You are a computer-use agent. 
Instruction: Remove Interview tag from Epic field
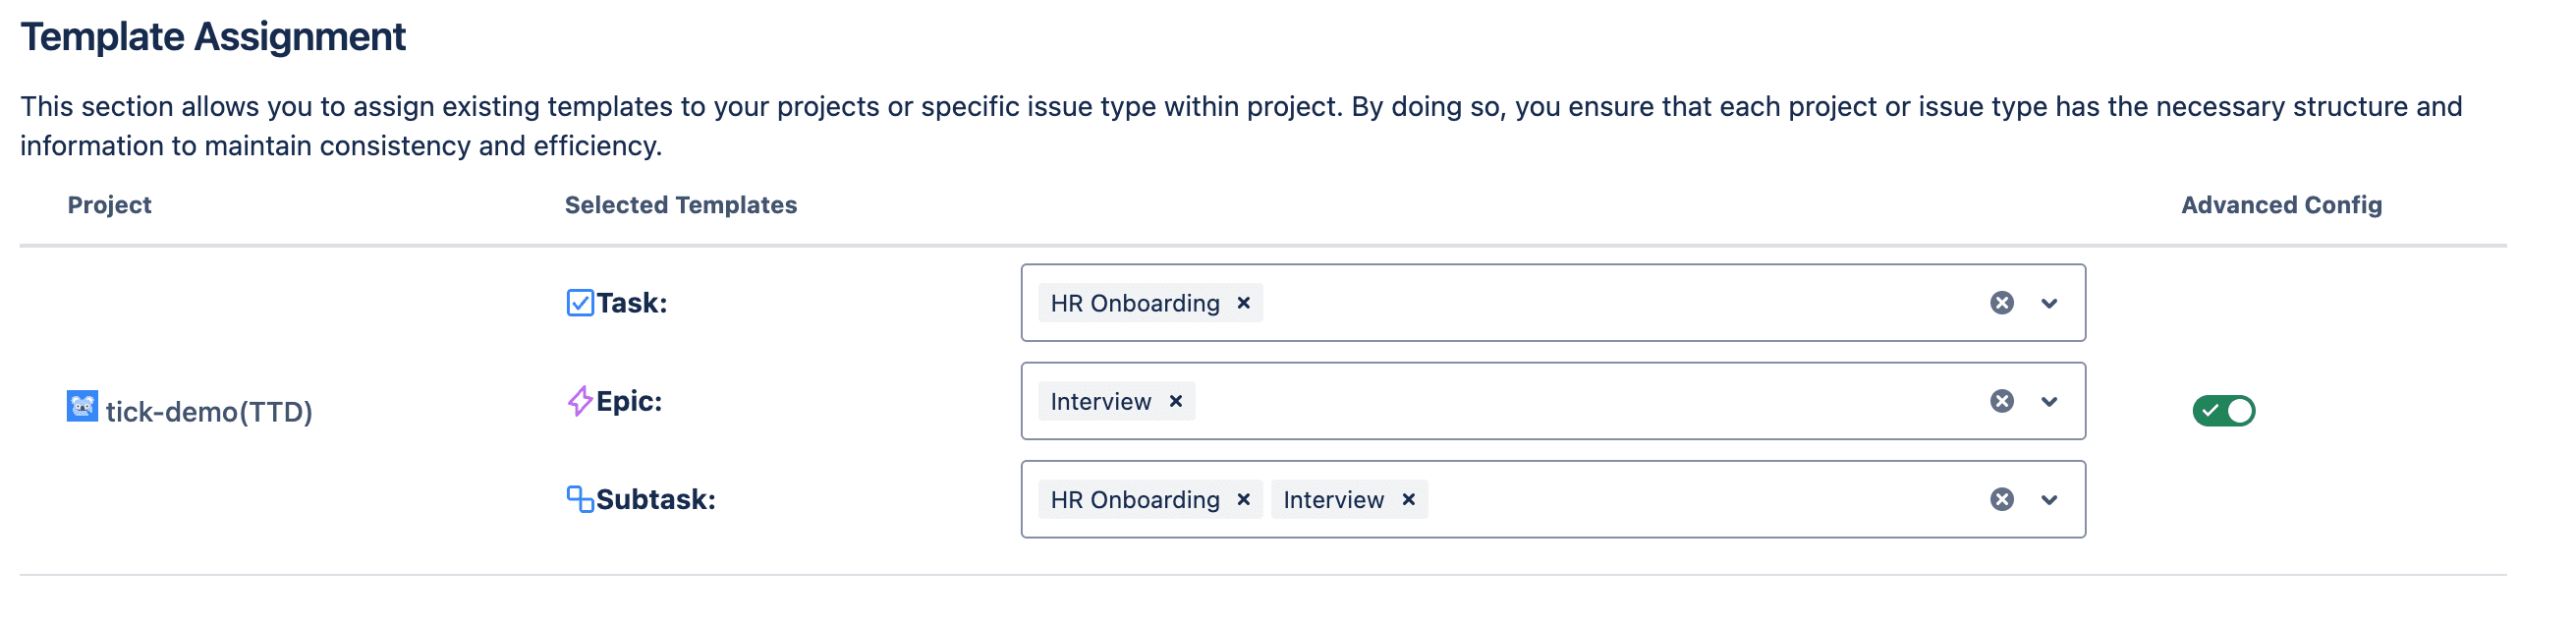1176,401
